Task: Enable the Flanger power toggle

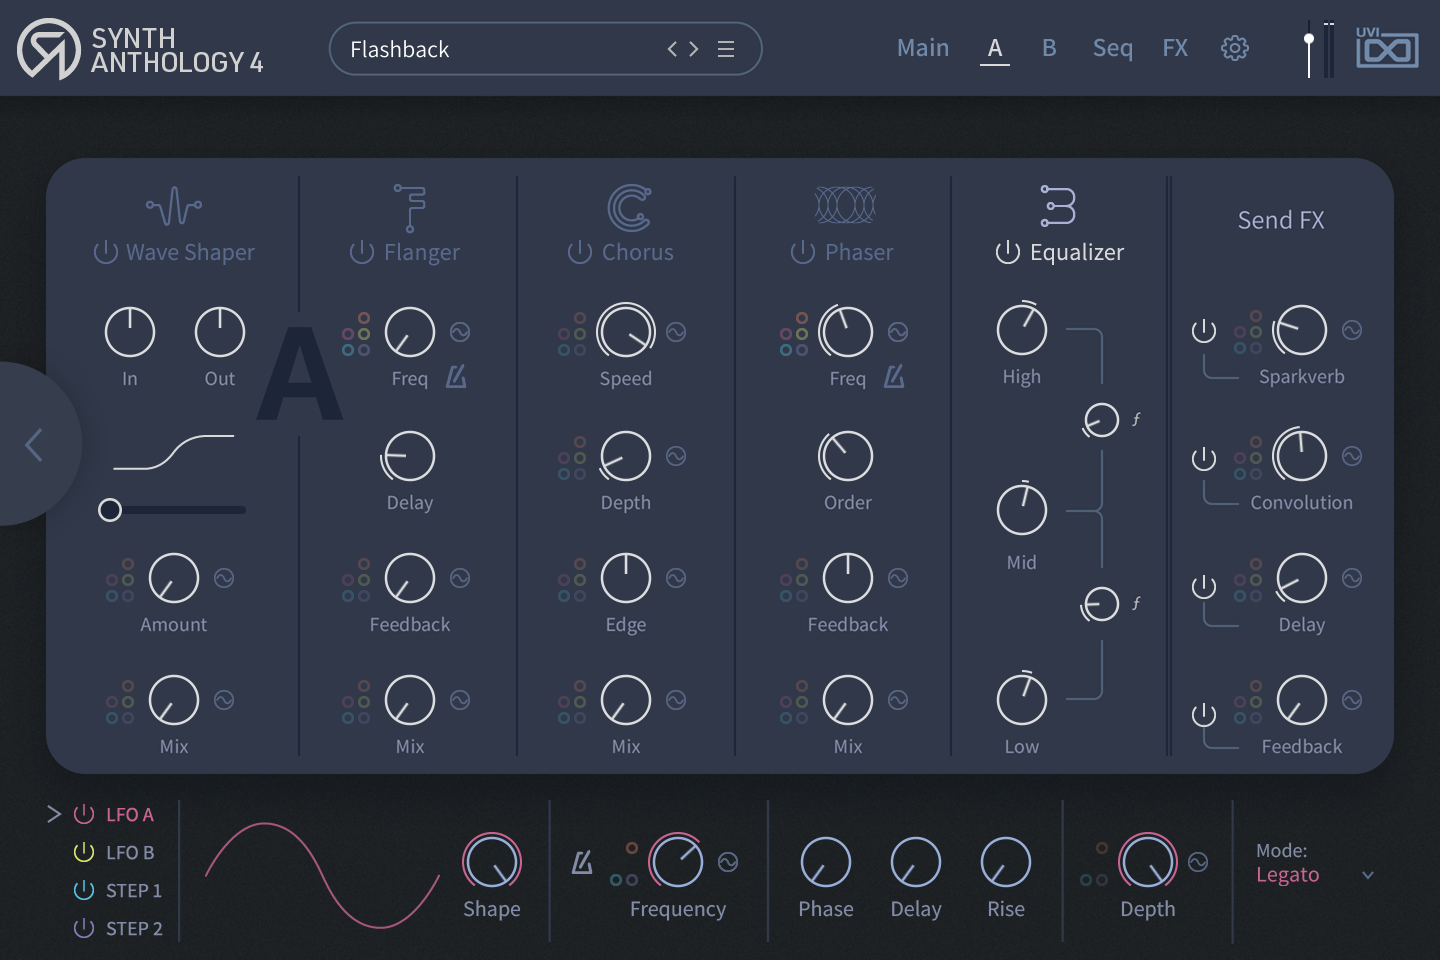Action: coord(360,252)
